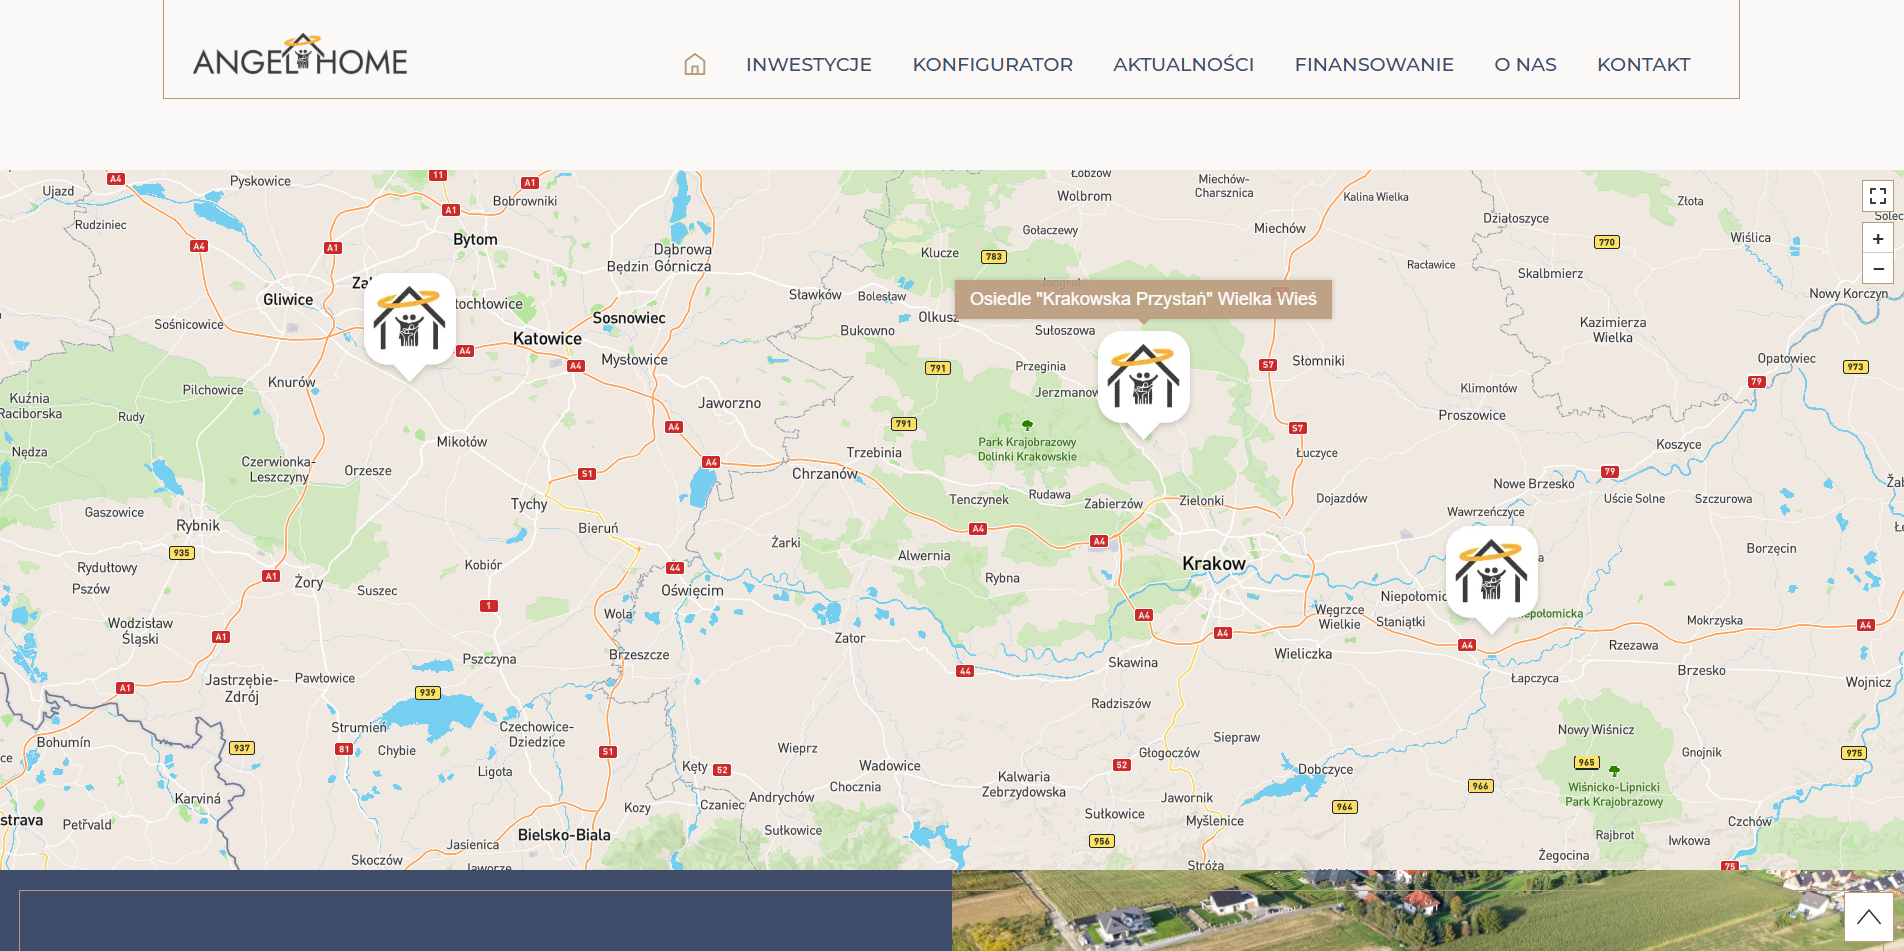The height and width of the screenshot is (951, 1904).
Task: Click the Tychy label on map
Action: click(x=529, y=504)
